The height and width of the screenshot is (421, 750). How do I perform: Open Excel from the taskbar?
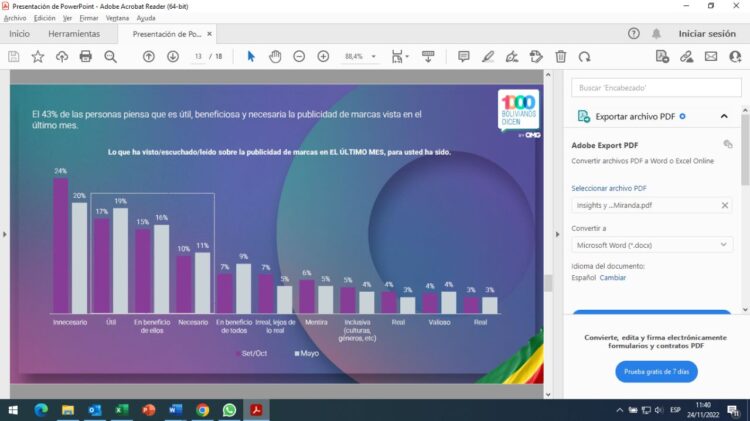(121, 410)
